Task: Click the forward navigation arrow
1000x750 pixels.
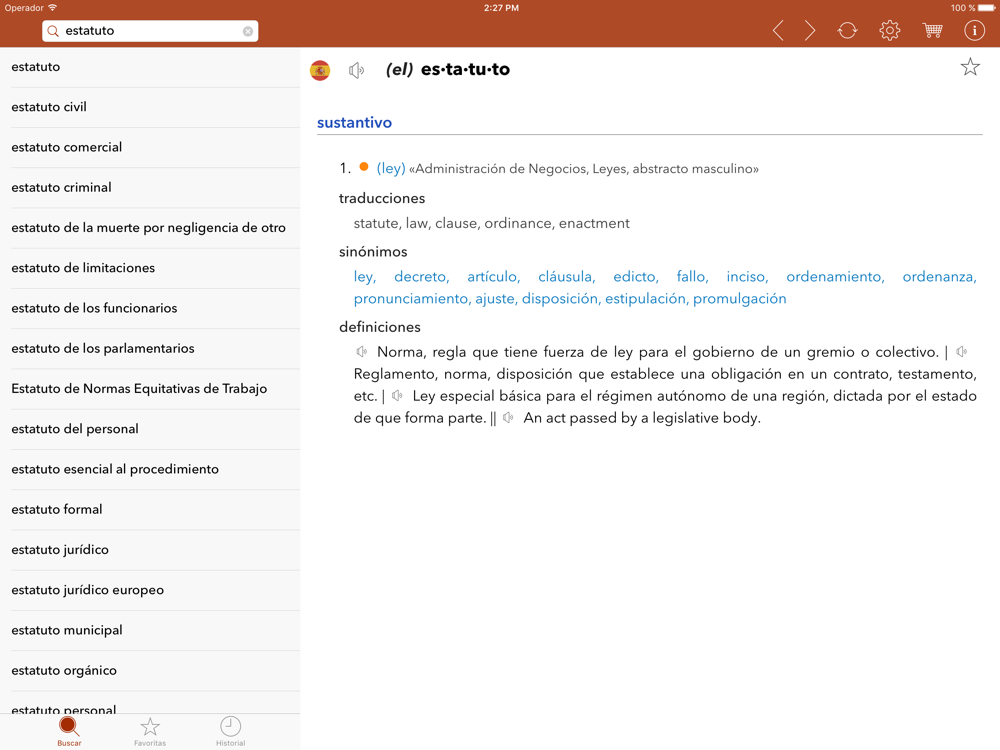Action: tap(810, 31)
